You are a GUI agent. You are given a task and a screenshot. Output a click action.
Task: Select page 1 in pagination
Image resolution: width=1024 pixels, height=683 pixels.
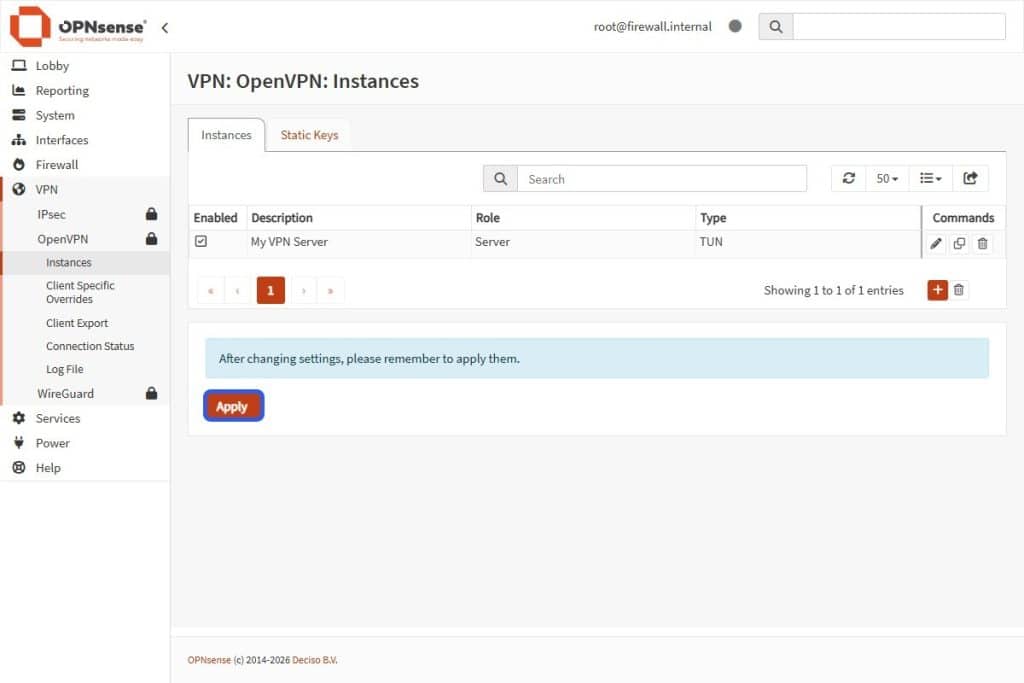pos(269,290)
